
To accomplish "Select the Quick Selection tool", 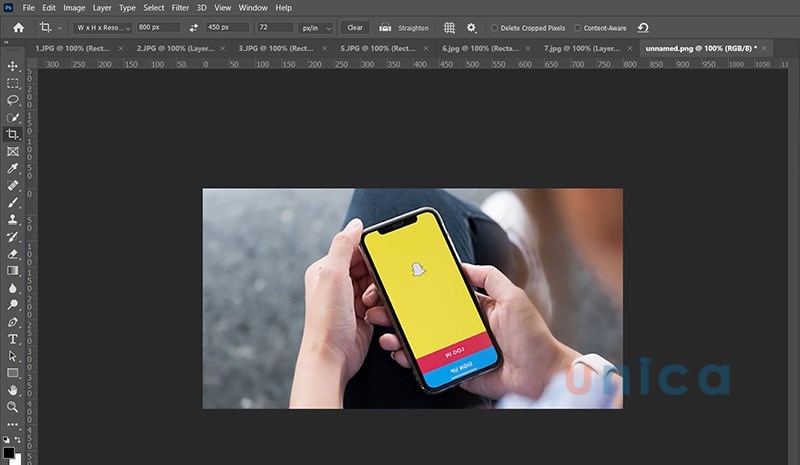I will pyautogui.click(x=13, y=117).
